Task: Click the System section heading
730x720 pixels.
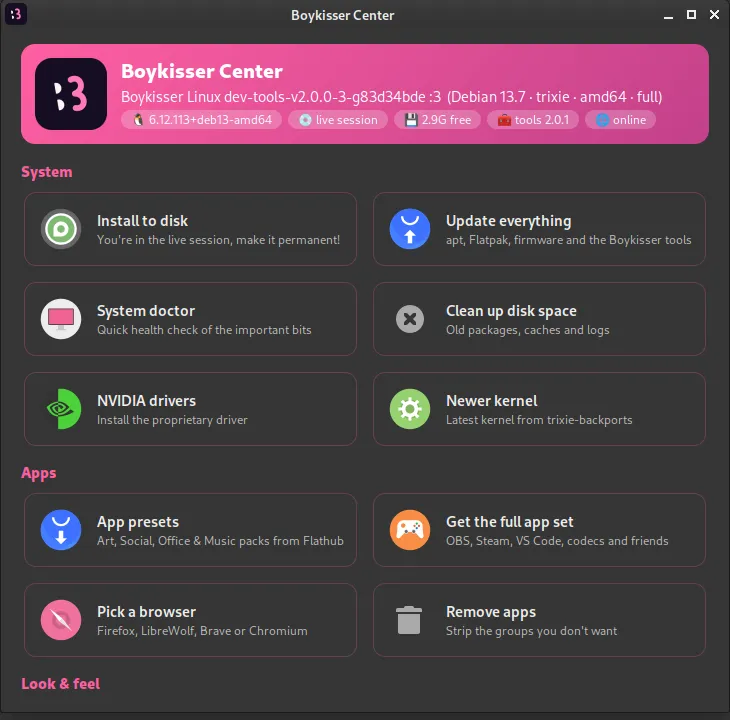Action: tap(47, 172)
